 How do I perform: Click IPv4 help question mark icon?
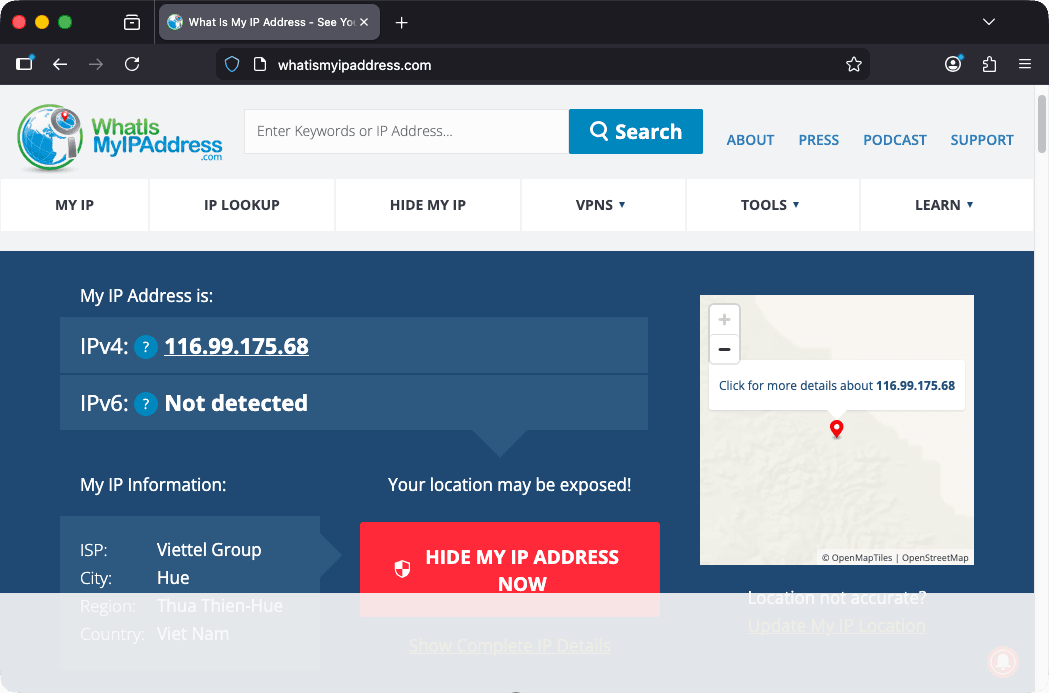click(x=146, y=347)
